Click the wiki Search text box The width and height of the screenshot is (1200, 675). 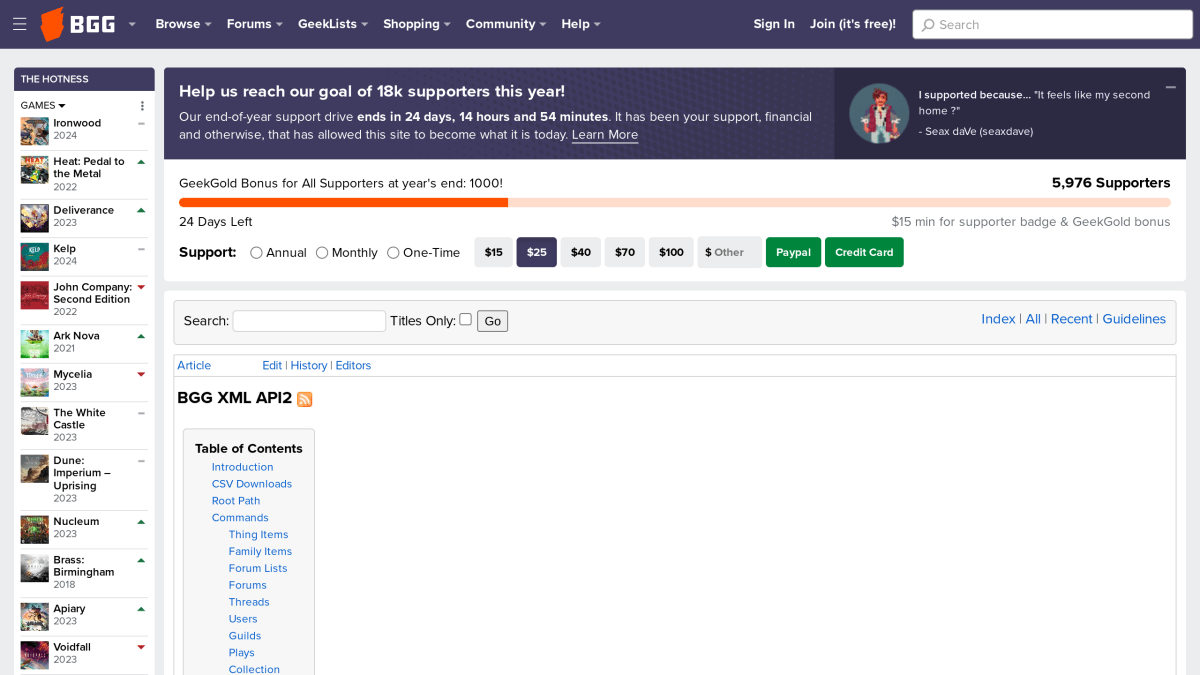pyautogui.click(x=309, y=321)
